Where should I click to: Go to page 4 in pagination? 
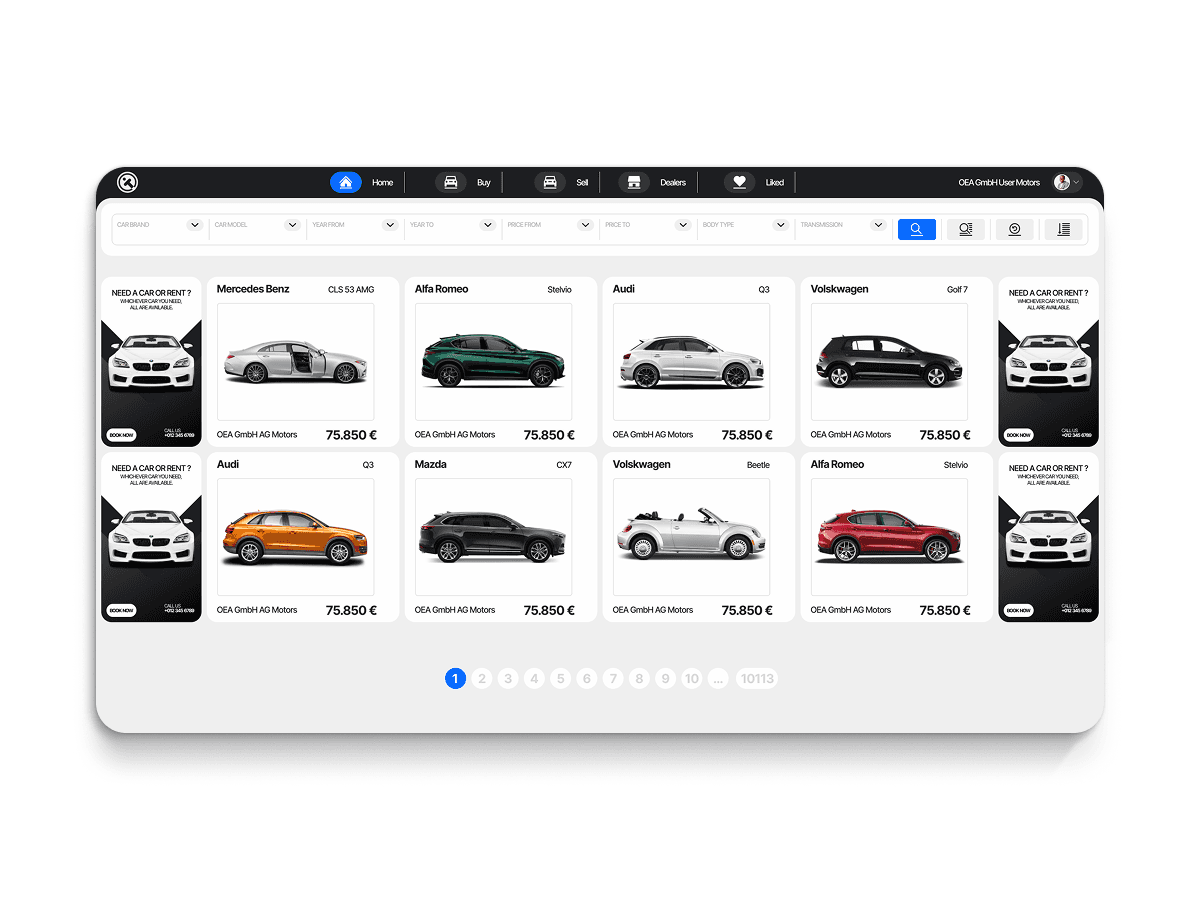pos(534,679)
